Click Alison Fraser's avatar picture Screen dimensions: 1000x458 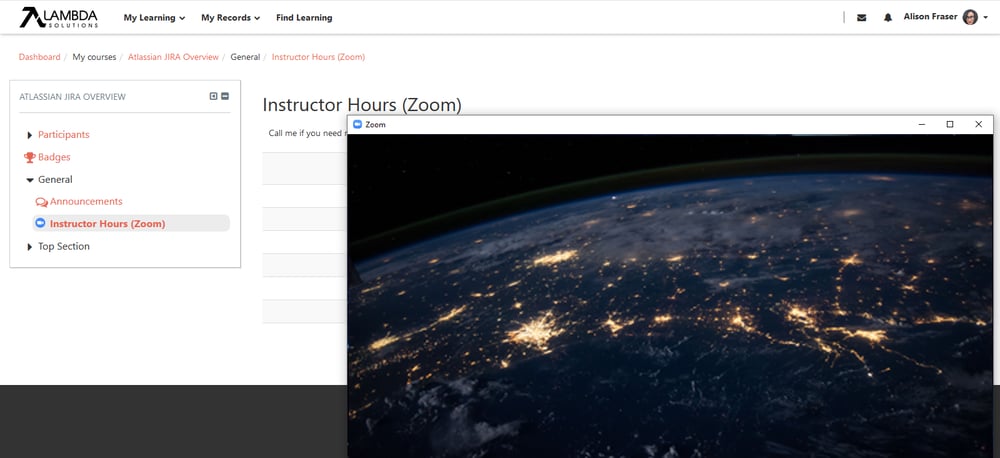pos(970,17)
